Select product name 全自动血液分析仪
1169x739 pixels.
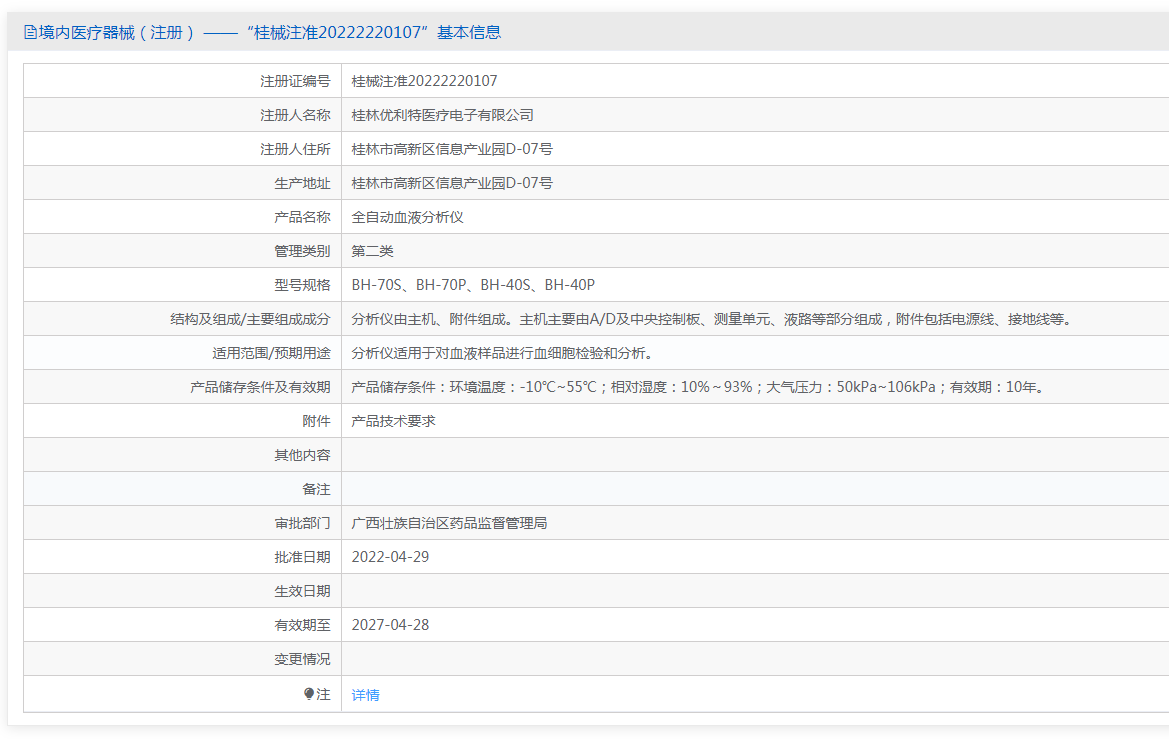[407, 217]
